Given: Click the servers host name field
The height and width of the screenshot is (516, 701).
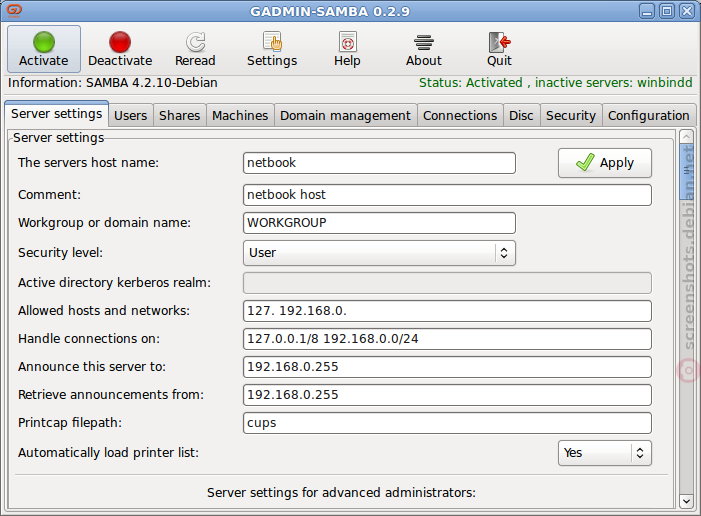Looking at the screenshot, I should pos(379,163).
